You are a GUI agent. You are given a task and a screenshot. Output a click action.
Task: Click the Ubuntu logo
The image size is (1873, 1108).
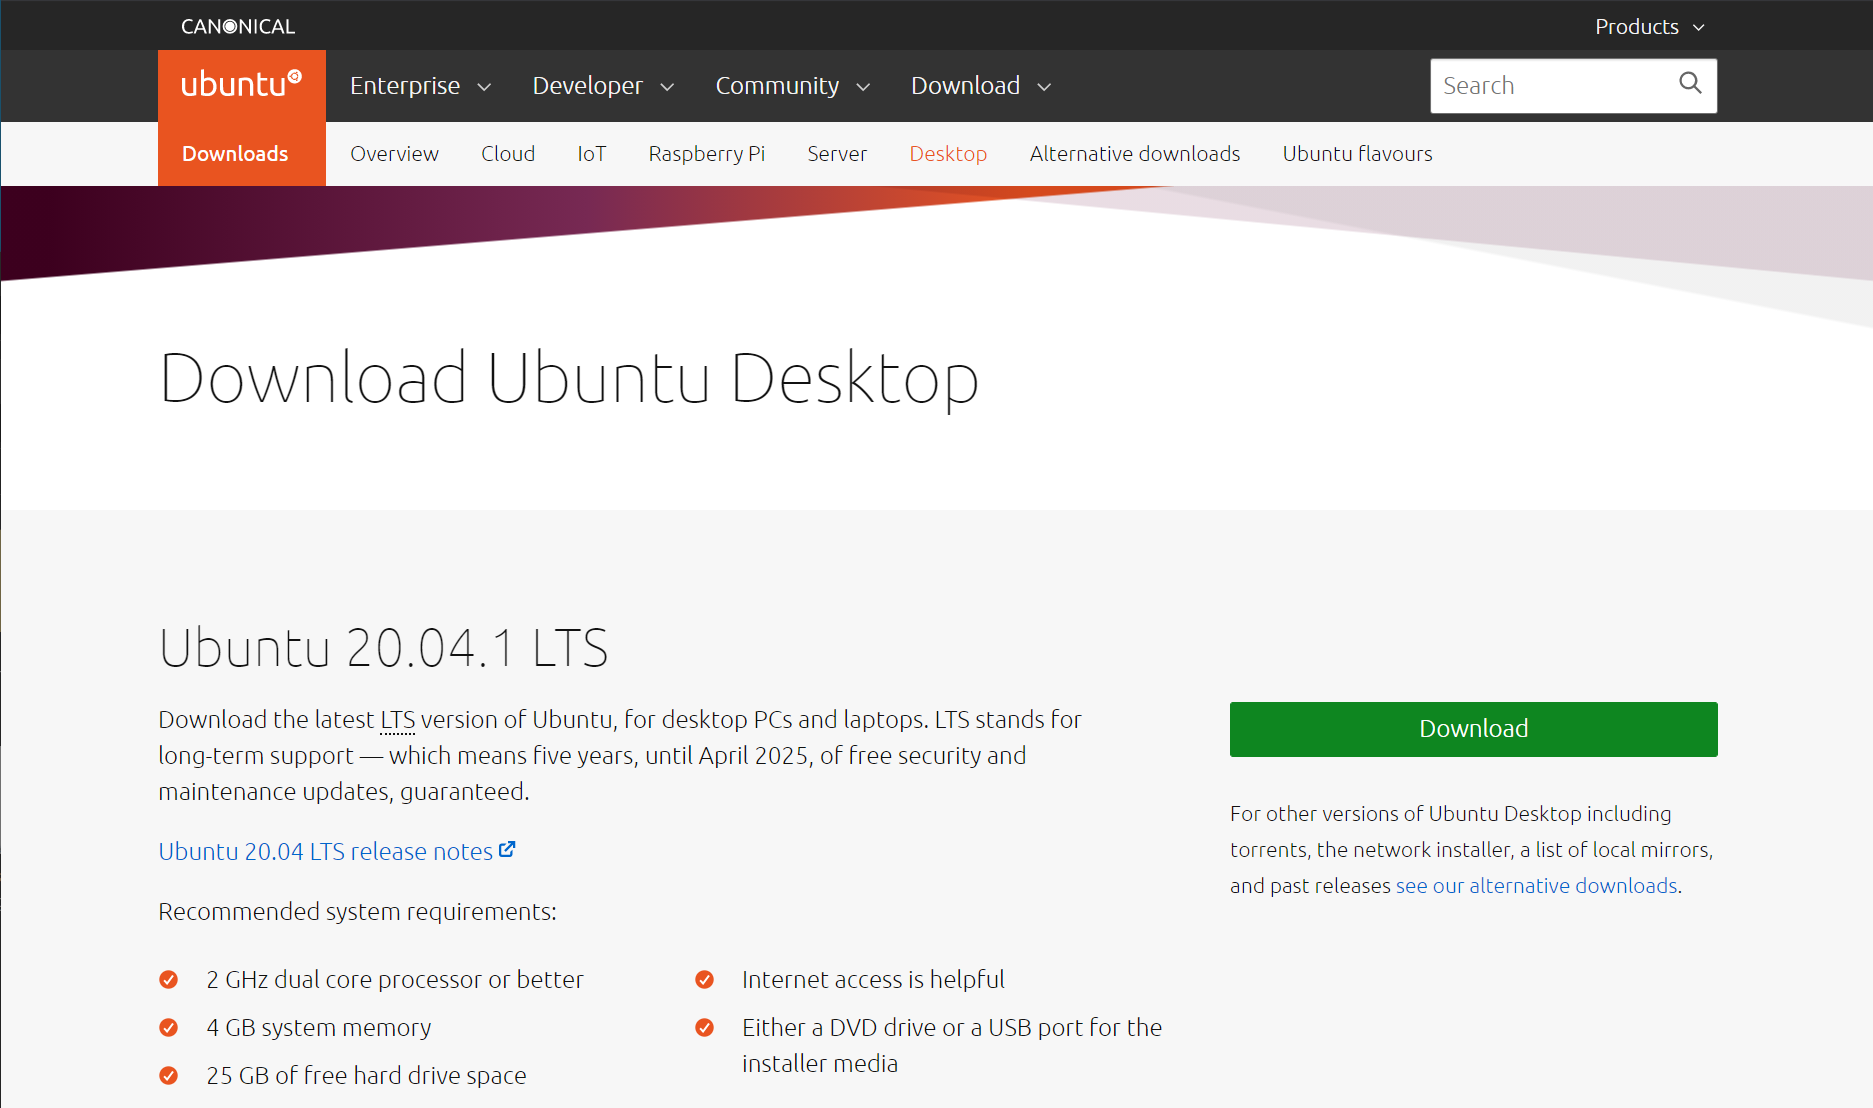click(240, 84)
